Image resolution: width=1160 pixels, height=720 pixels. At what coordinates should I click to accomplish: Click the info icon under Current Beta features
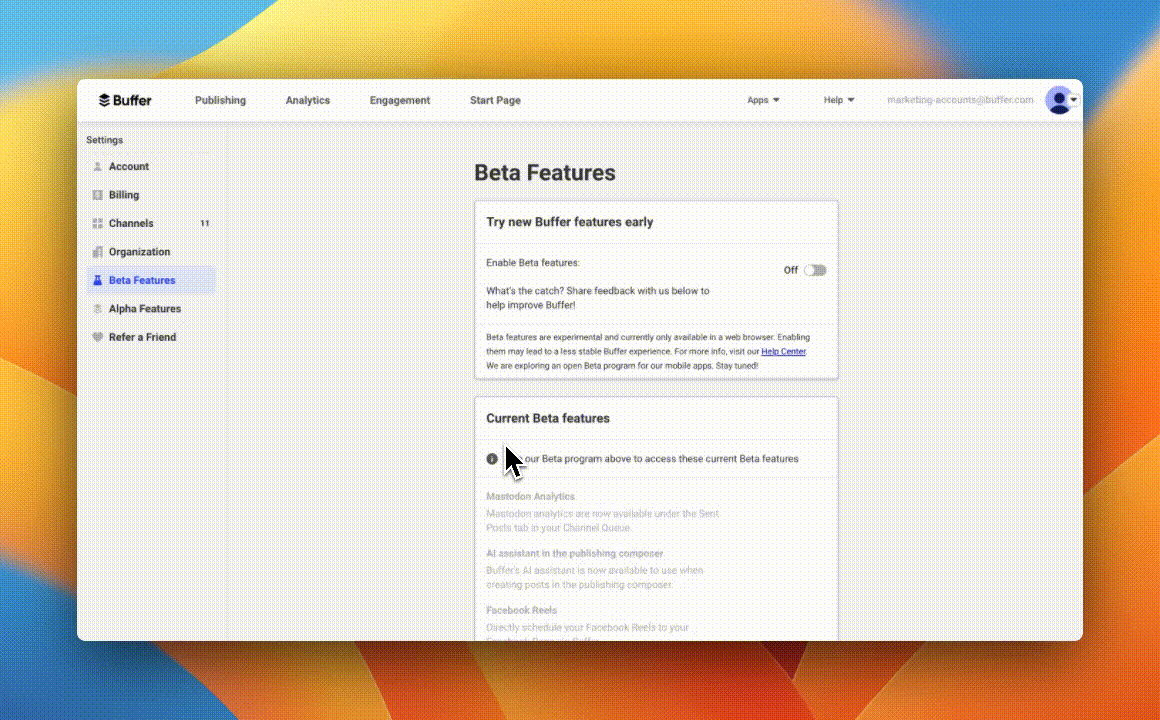point(492,459)
